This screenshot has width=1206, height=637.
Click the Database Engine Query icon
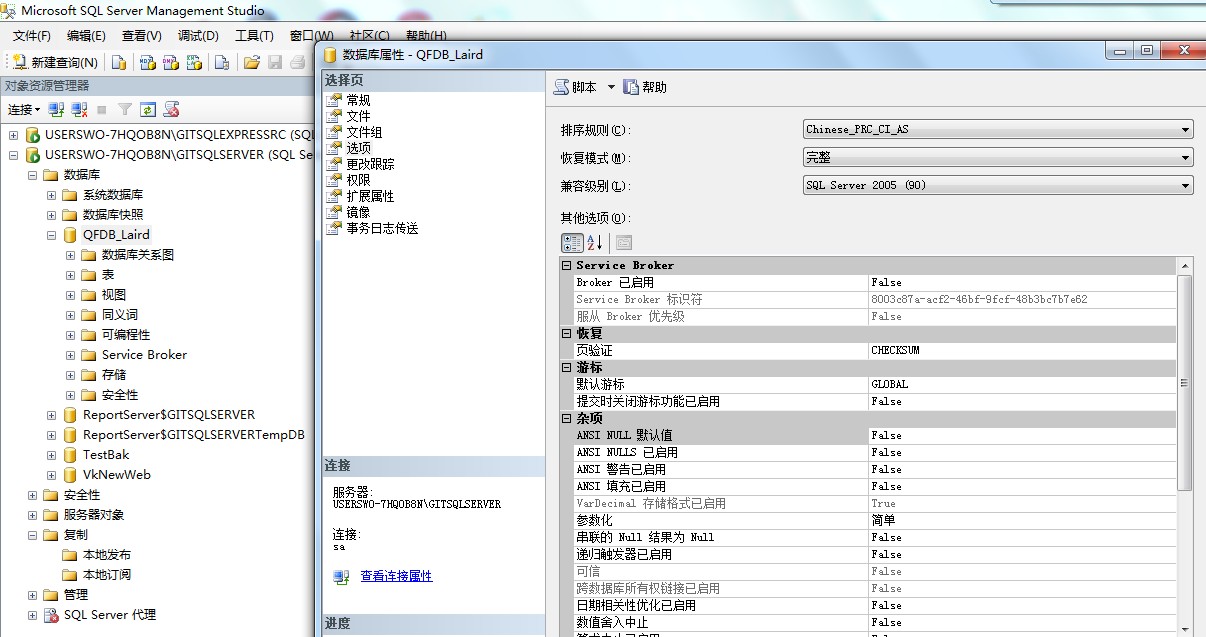pos(119,62)
